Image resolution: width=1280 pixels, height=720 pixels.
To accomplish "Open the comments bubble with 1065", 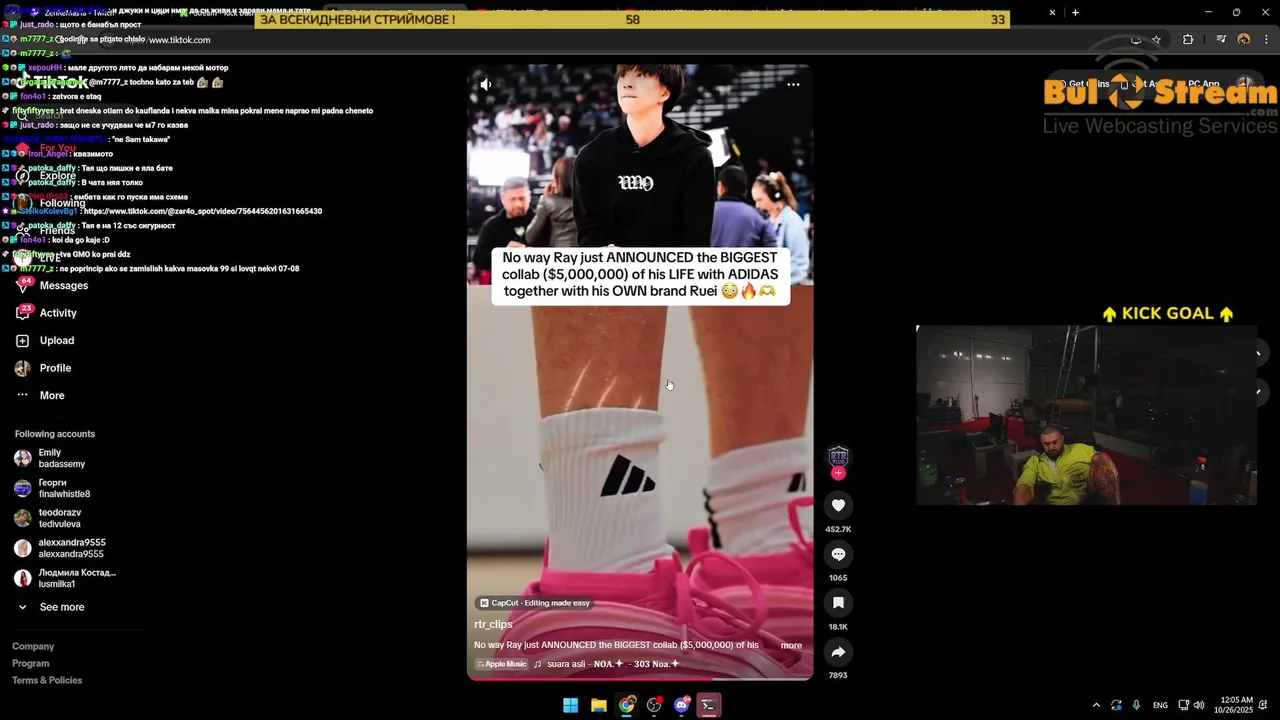I will pyautogui.click(x=838, y=554).
